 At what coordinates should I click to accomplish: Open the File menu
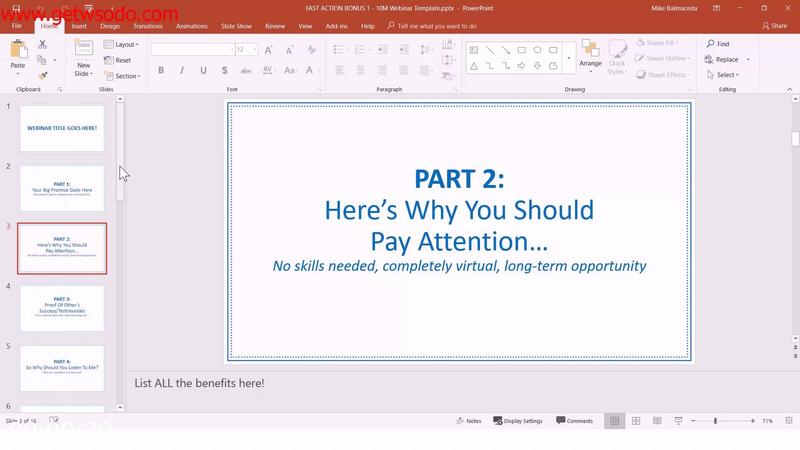[17, 26]
